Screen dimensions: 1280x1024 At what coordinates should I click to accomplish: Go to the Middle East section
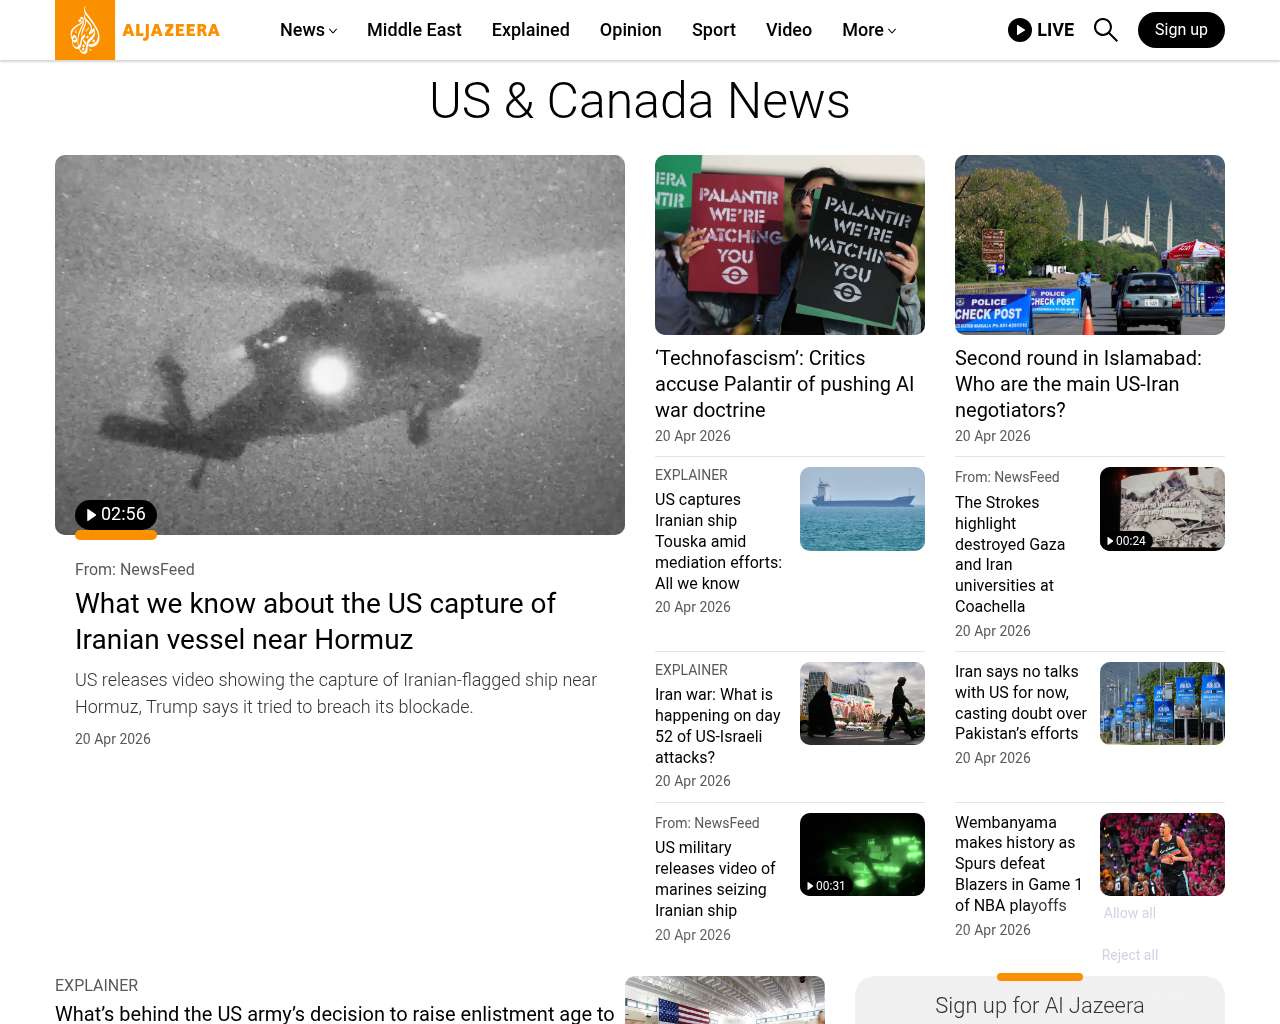[414, 30]
